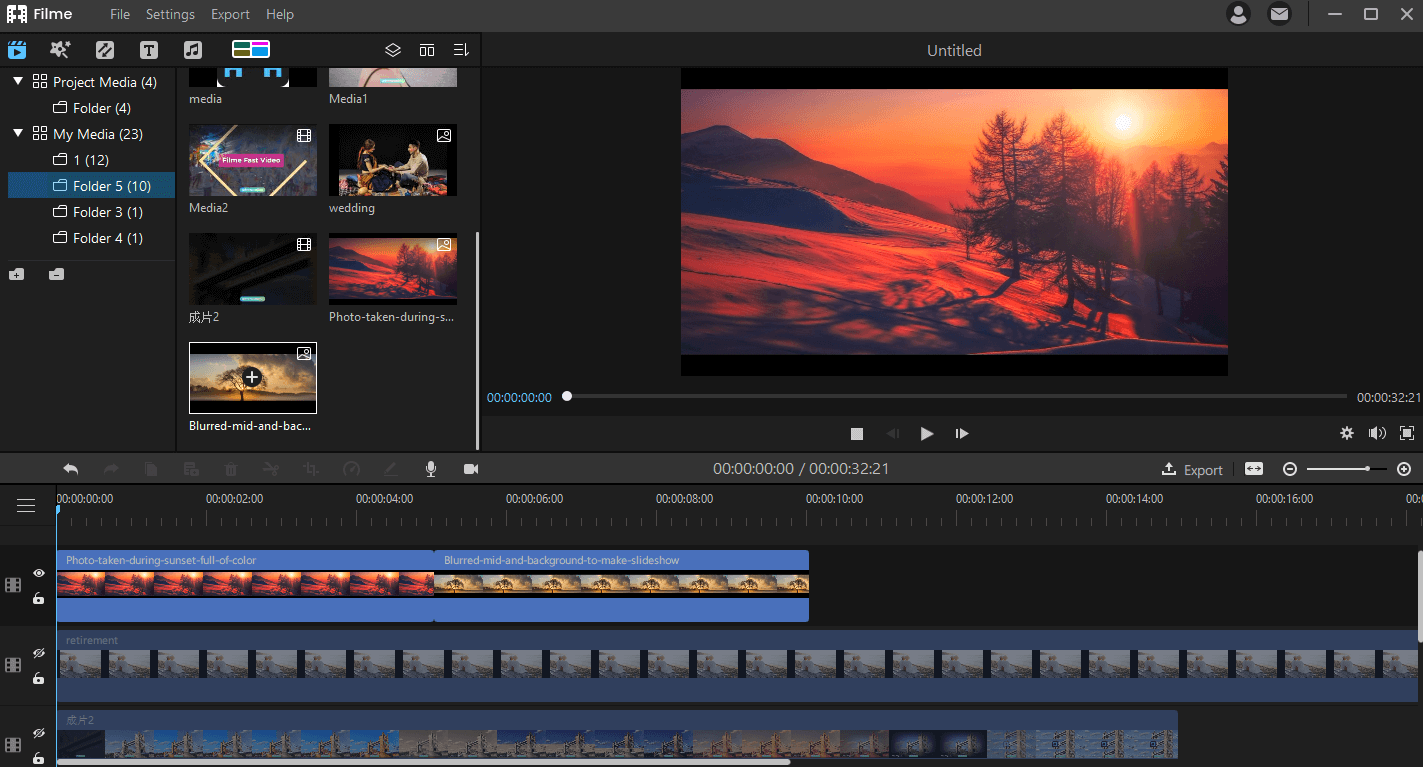1423x767 pixels.
Task: Click the camera screen record icon
Action: click(x=471, y=469)
